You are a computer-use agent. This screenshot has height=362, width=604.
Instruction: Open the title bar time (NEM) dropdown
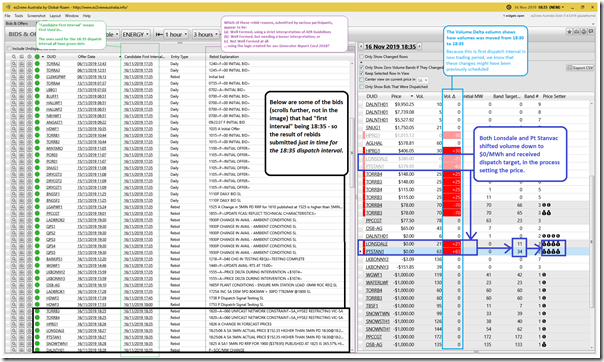563,7
